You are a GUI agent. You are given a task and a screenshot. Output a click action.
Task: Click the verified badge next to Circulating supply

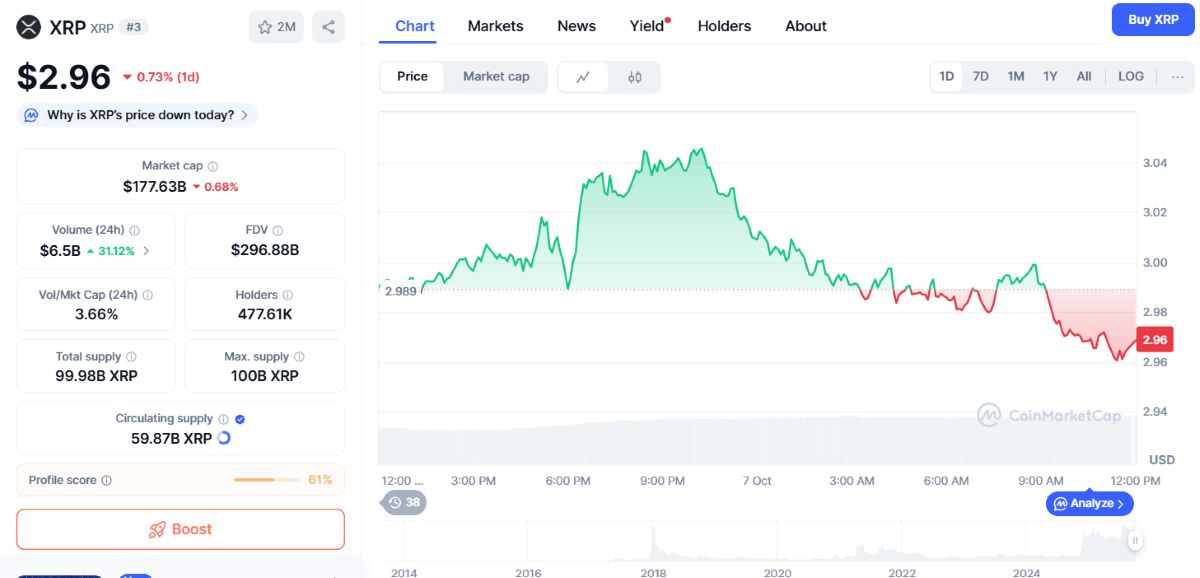(x=240, y=419)
